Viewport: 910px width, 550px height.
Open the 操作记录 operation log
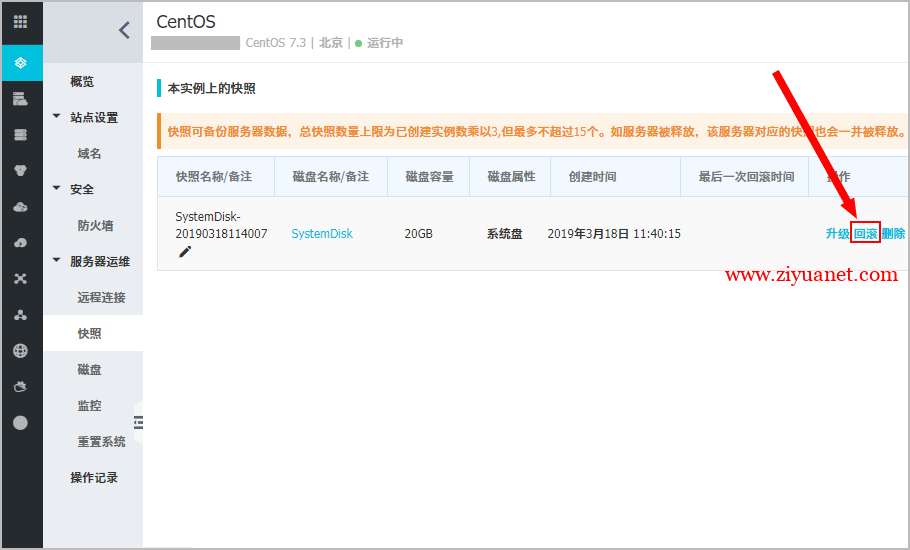click(x=94, y=477)
